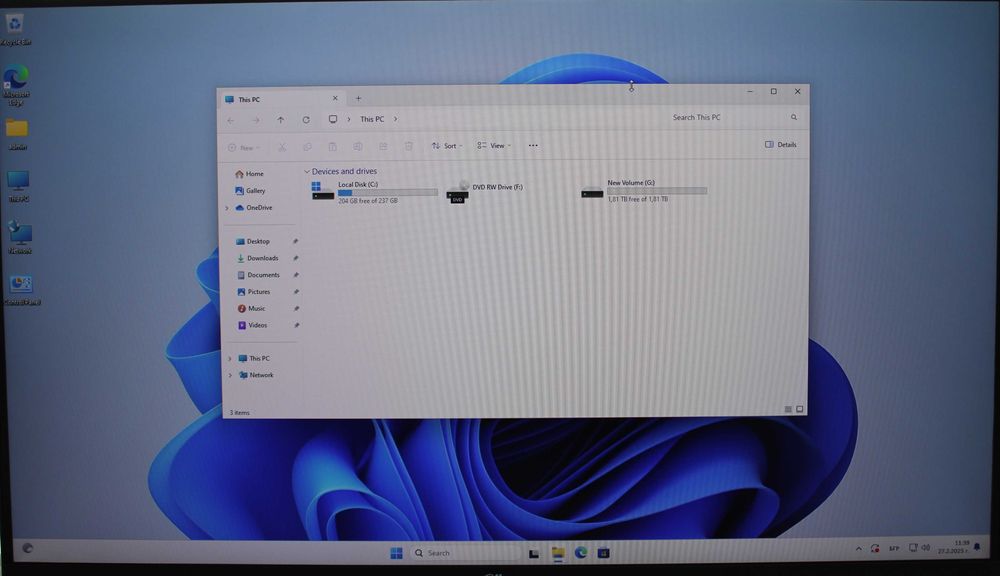The image size is (1000, 576).
Task: Open the Local Disk (C:) drive
Action: (374, 191)
